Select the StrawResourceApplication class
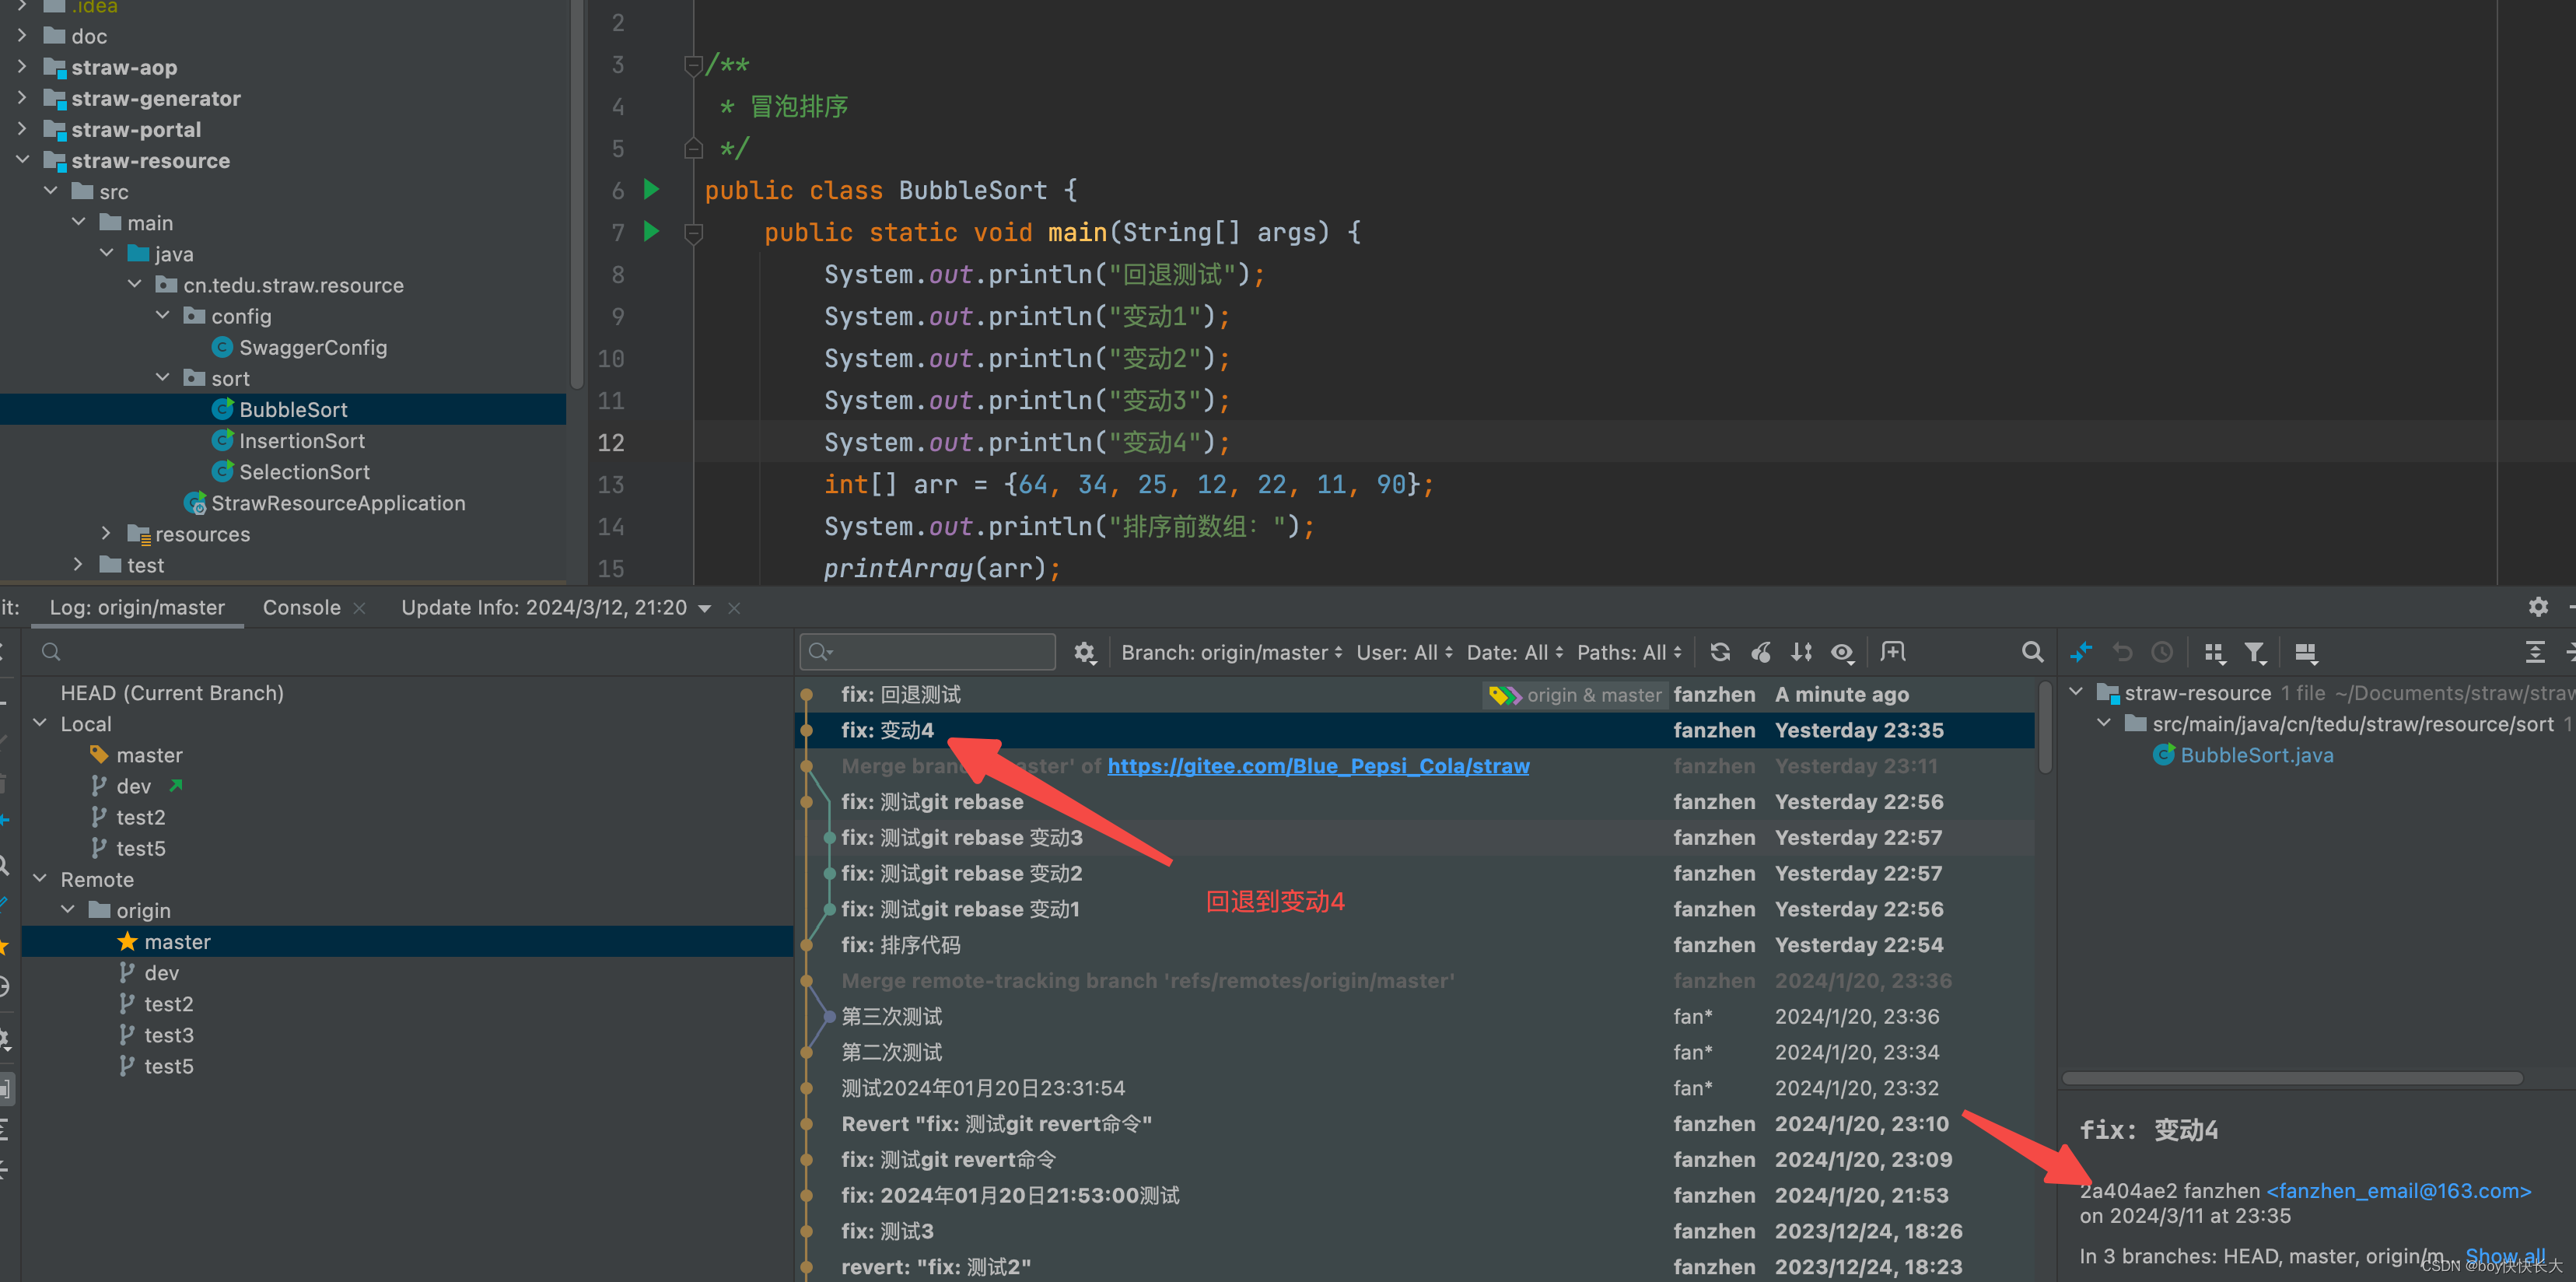Viewport: 2576px width, 1282px height. coord(337,503)
